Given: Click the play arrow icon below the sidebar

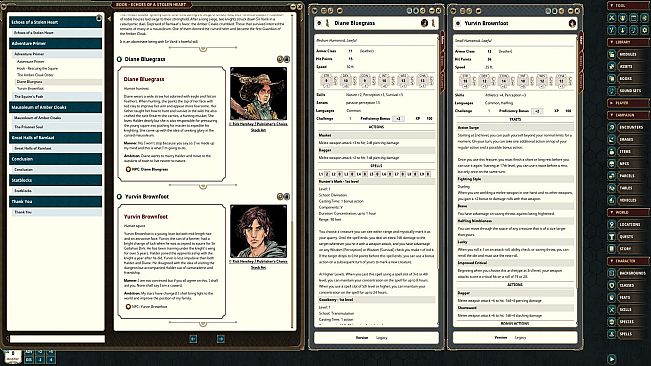Looking at the screenshot, I should [x=612, y=359].
